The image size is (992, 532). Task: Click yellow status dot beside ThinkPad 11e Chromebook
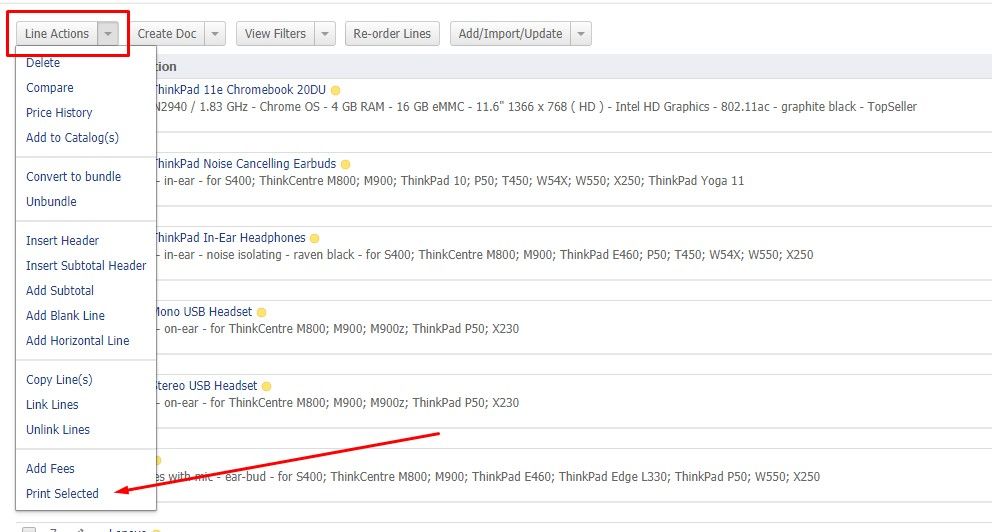coord(336,90)
